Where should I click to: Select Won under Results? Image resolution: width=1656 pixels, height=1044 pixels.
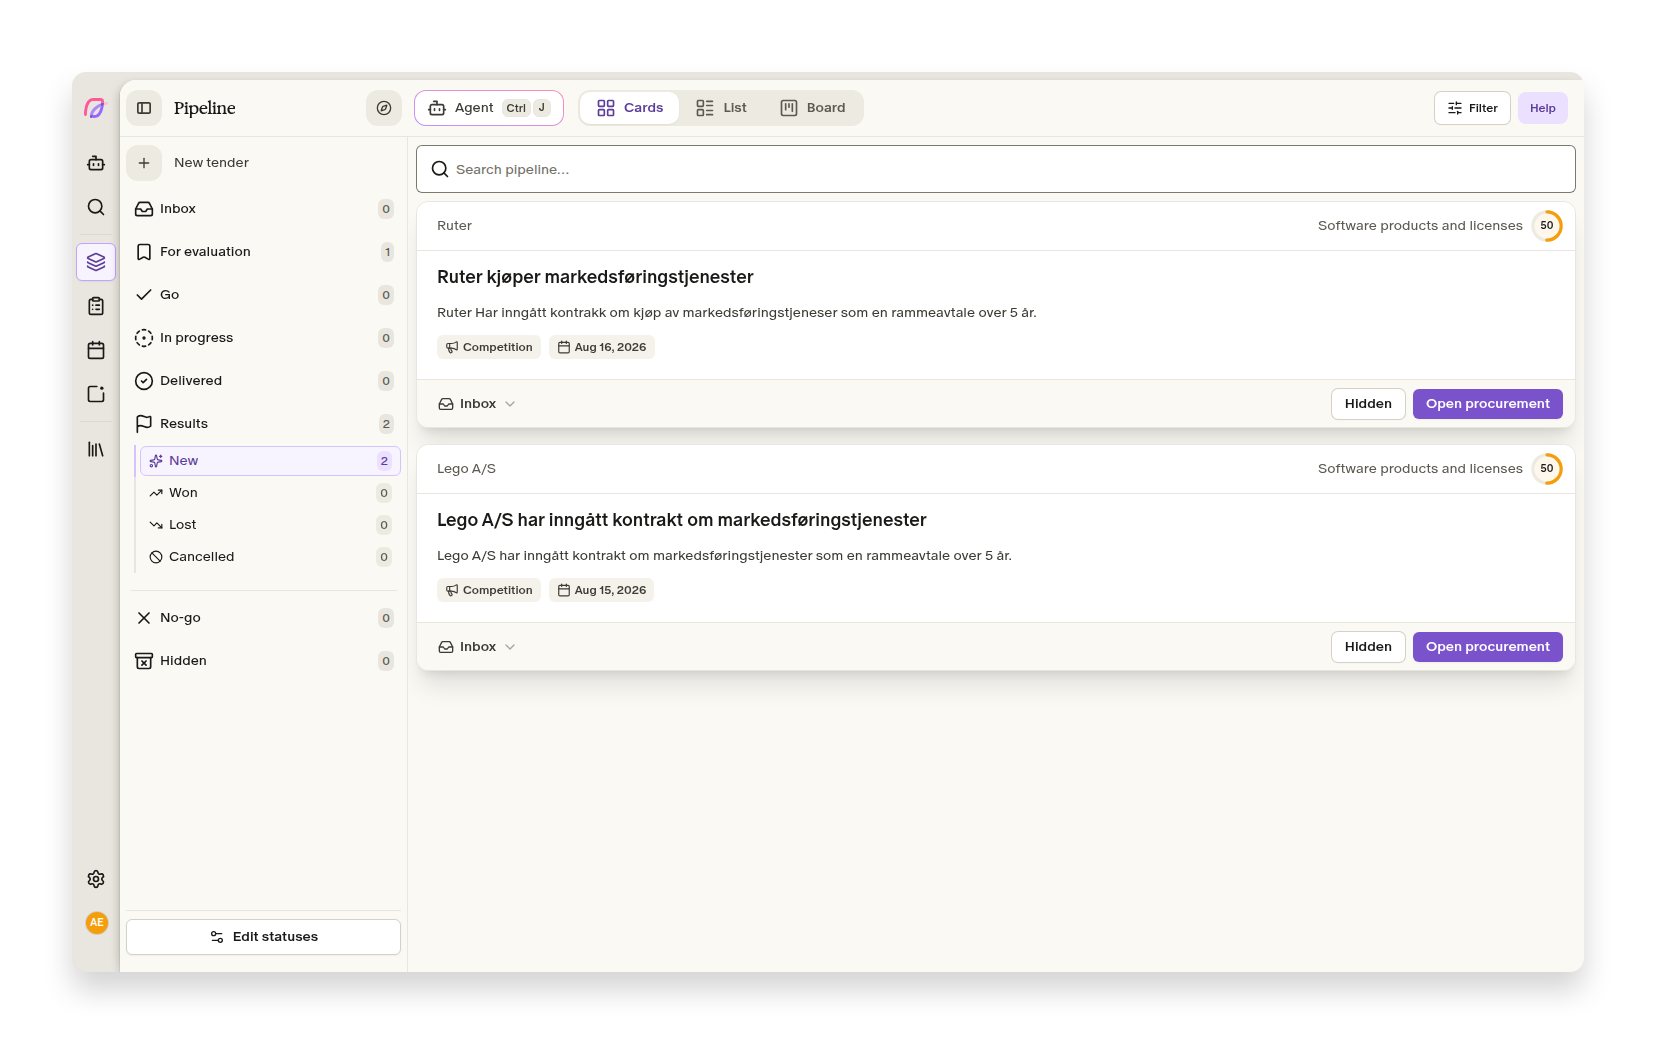tap(270, 493)
